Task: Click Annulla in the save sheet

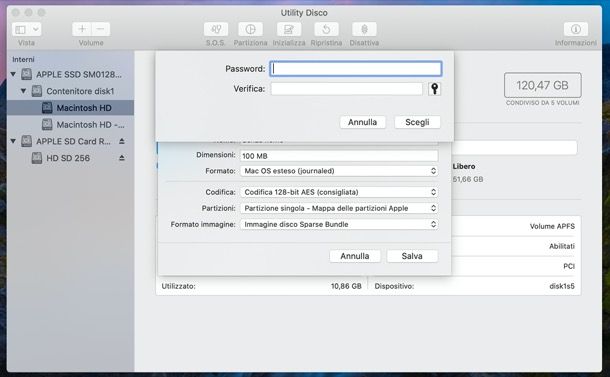Action: click(x=355, y=256)
